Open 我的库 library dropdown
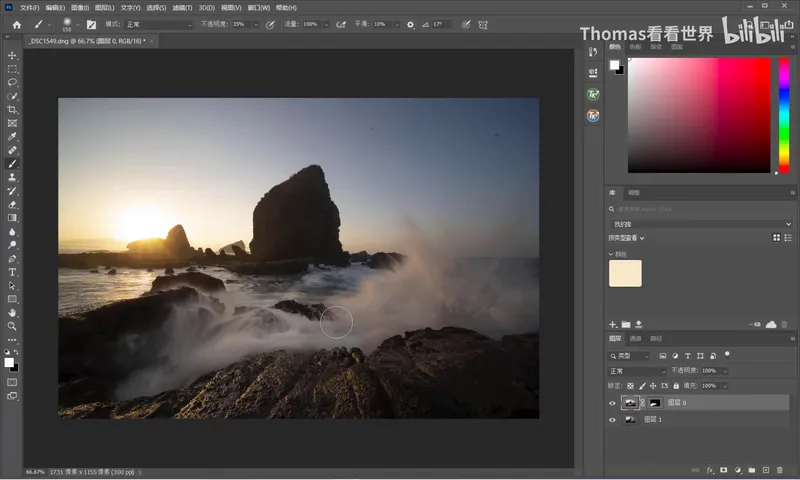The width and height of the screenshot is (800, 480). pyautogui.click(x=702, y=224)
